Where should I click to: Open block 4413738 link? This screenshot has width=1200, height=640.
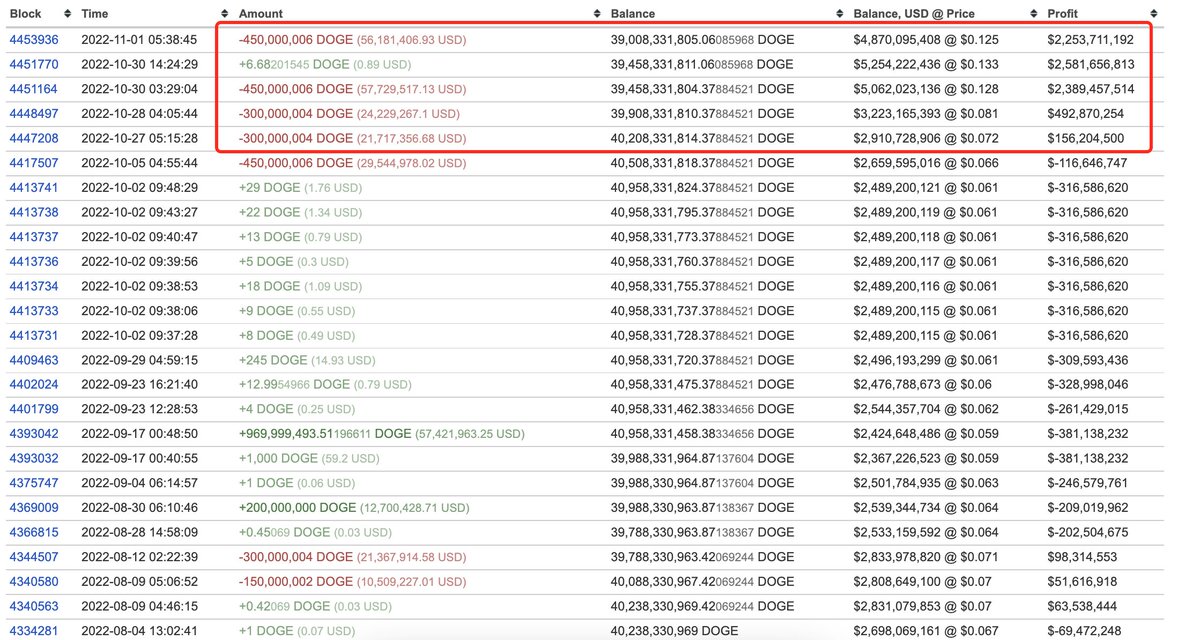pyautogui.click(x=34, y=212)
